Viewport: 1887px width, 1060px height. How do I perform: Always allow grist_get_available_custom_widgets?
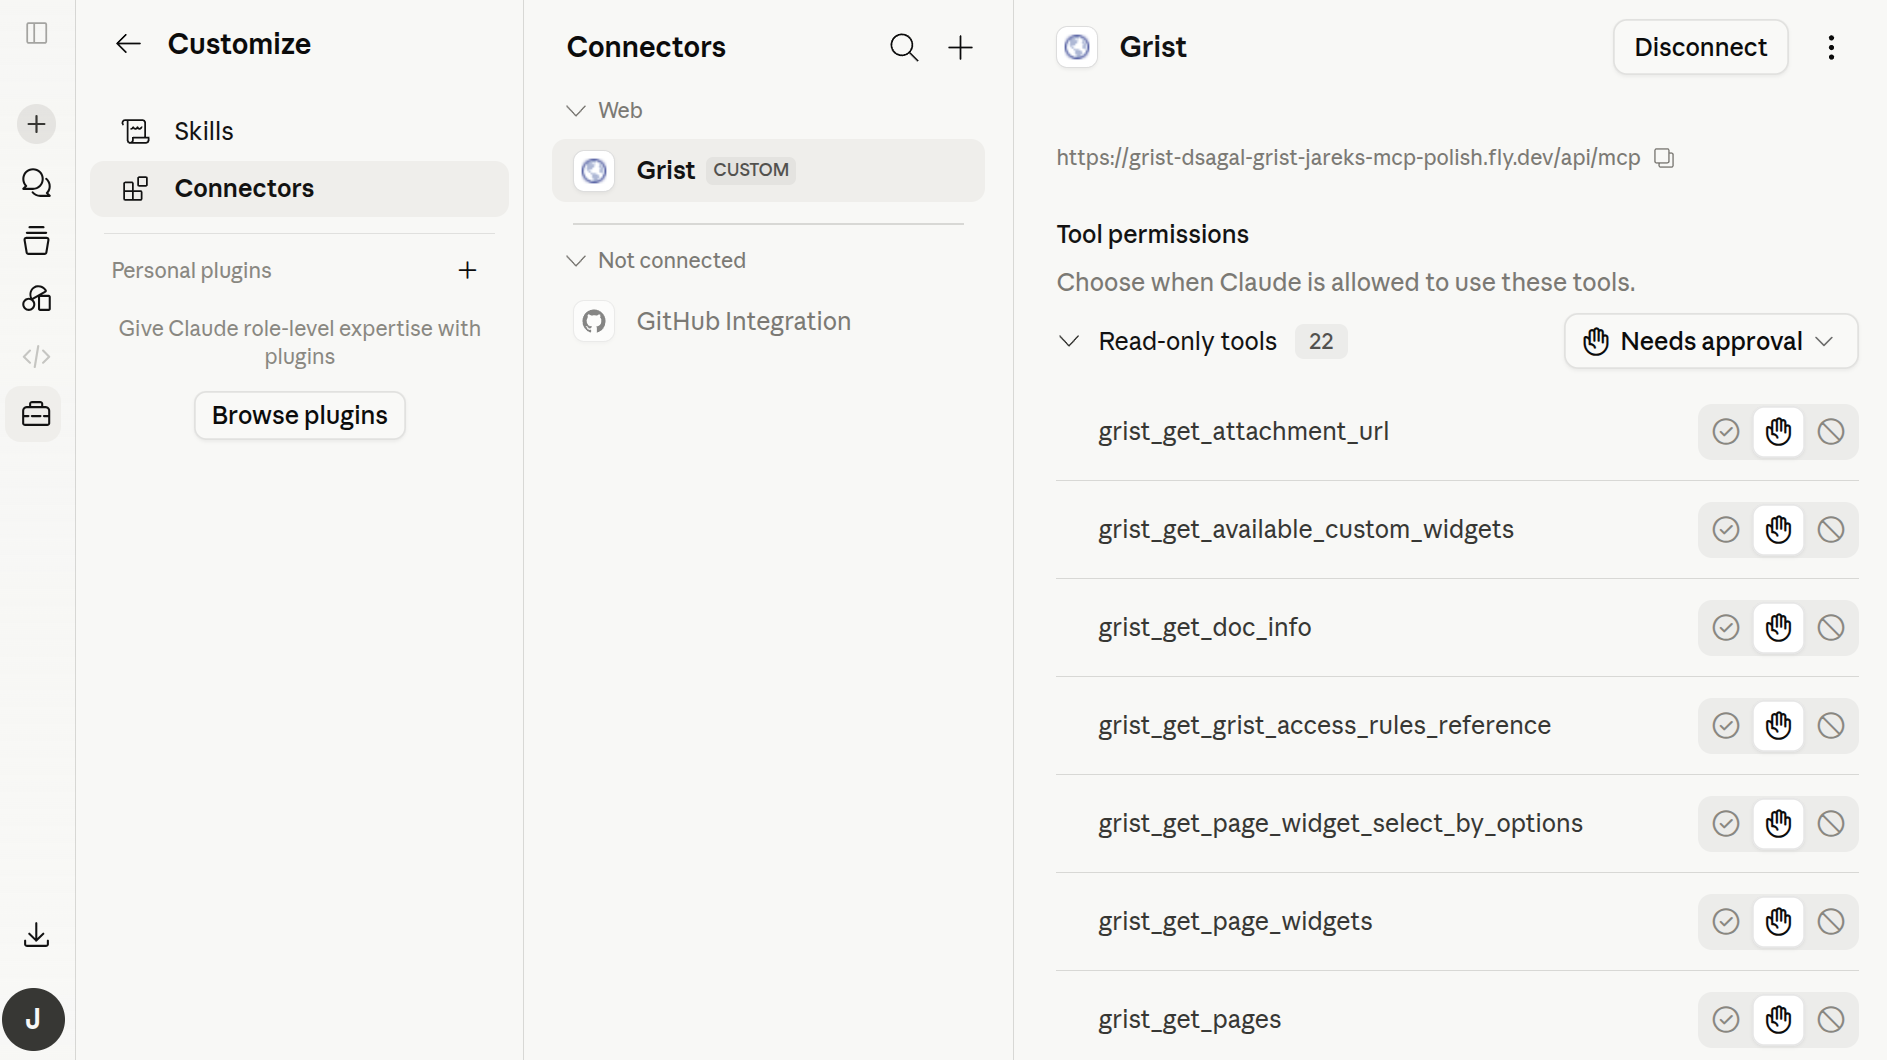pyautogui.click(x=1726, y=530)
